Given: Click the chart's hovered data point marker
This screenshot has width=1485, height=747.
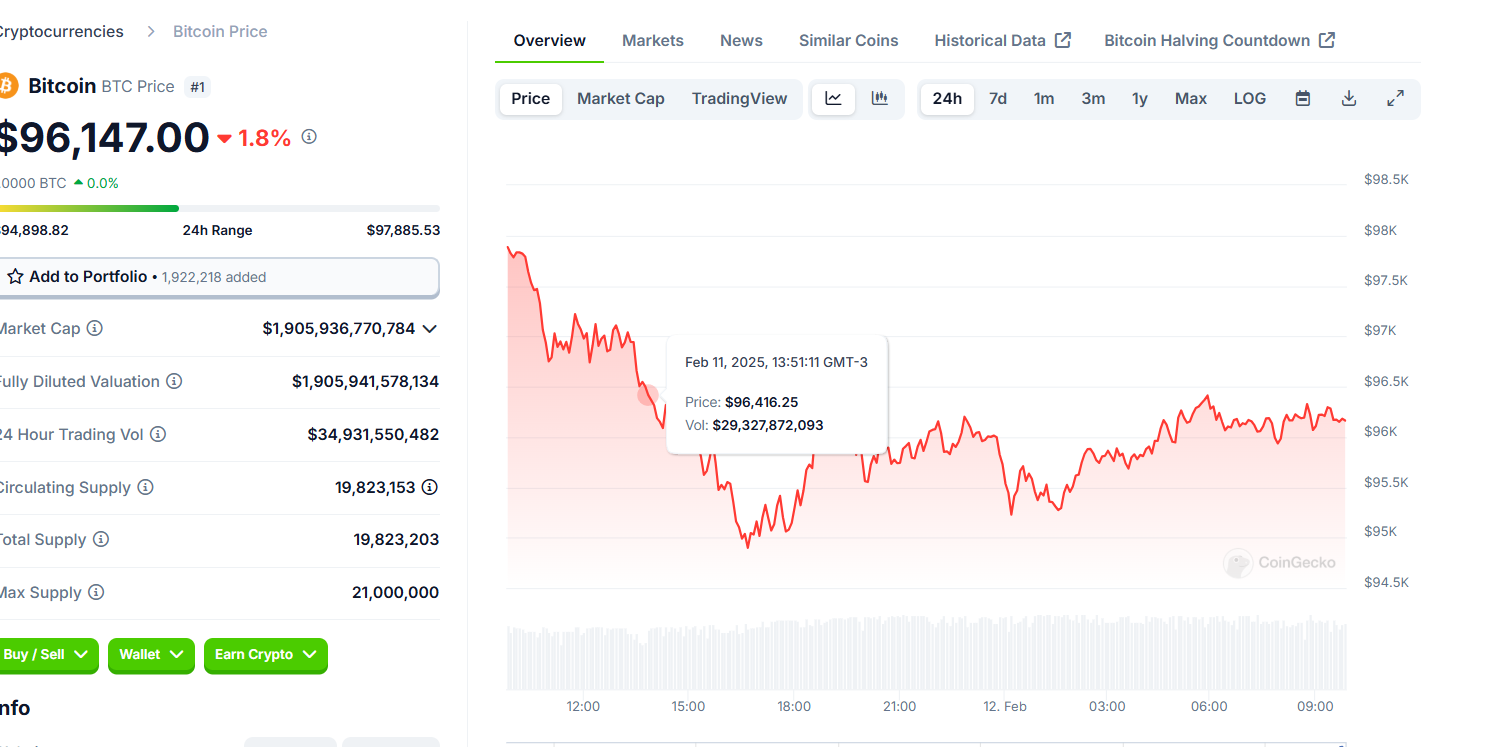Looking at the screenshot, I should tap(647, 394).
